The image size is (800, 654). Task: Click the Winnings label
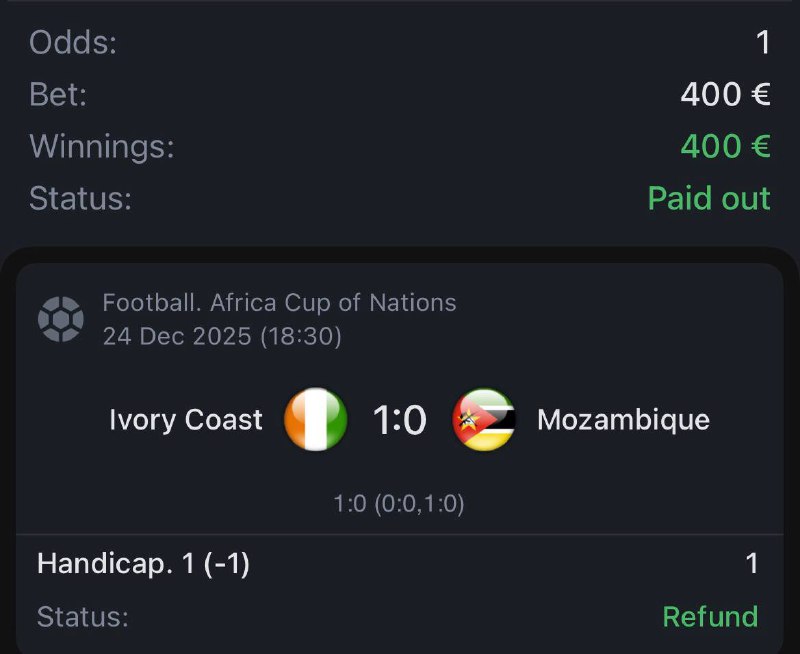[x=102, y=146]
